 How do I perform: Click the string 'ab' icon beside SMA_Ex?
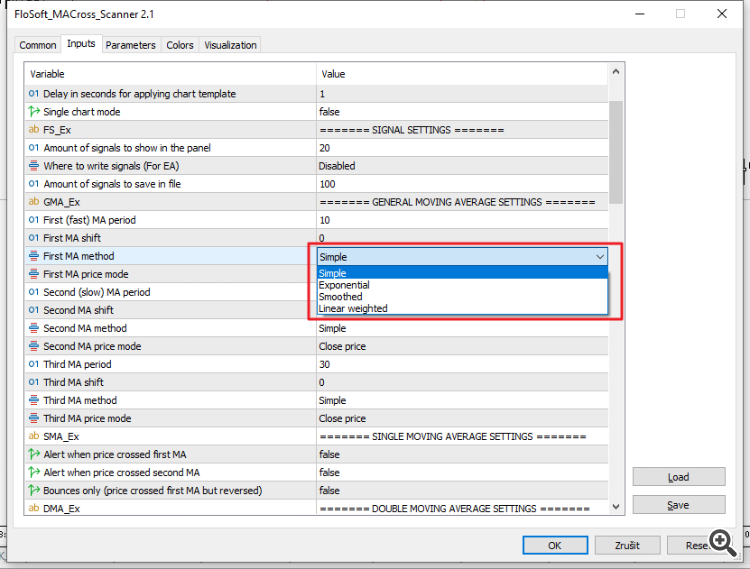(x=33, y=436)
